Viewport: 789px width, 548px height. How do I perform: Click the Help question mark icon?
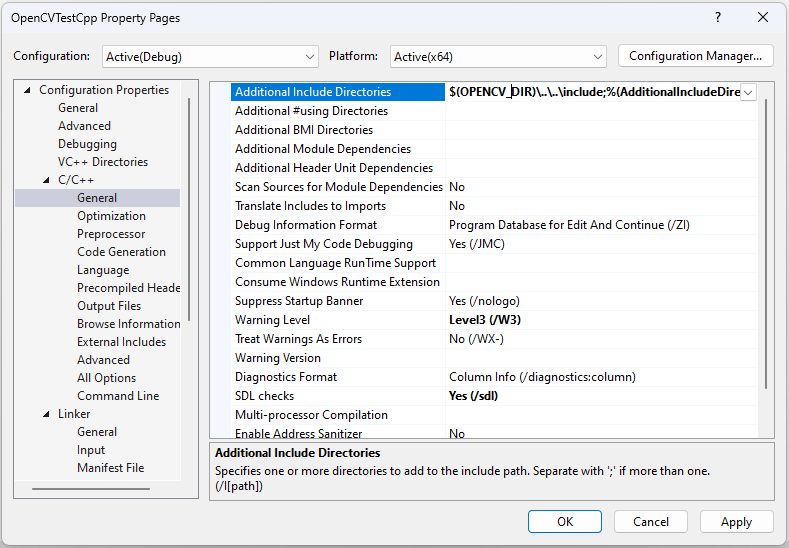[718, 18]
